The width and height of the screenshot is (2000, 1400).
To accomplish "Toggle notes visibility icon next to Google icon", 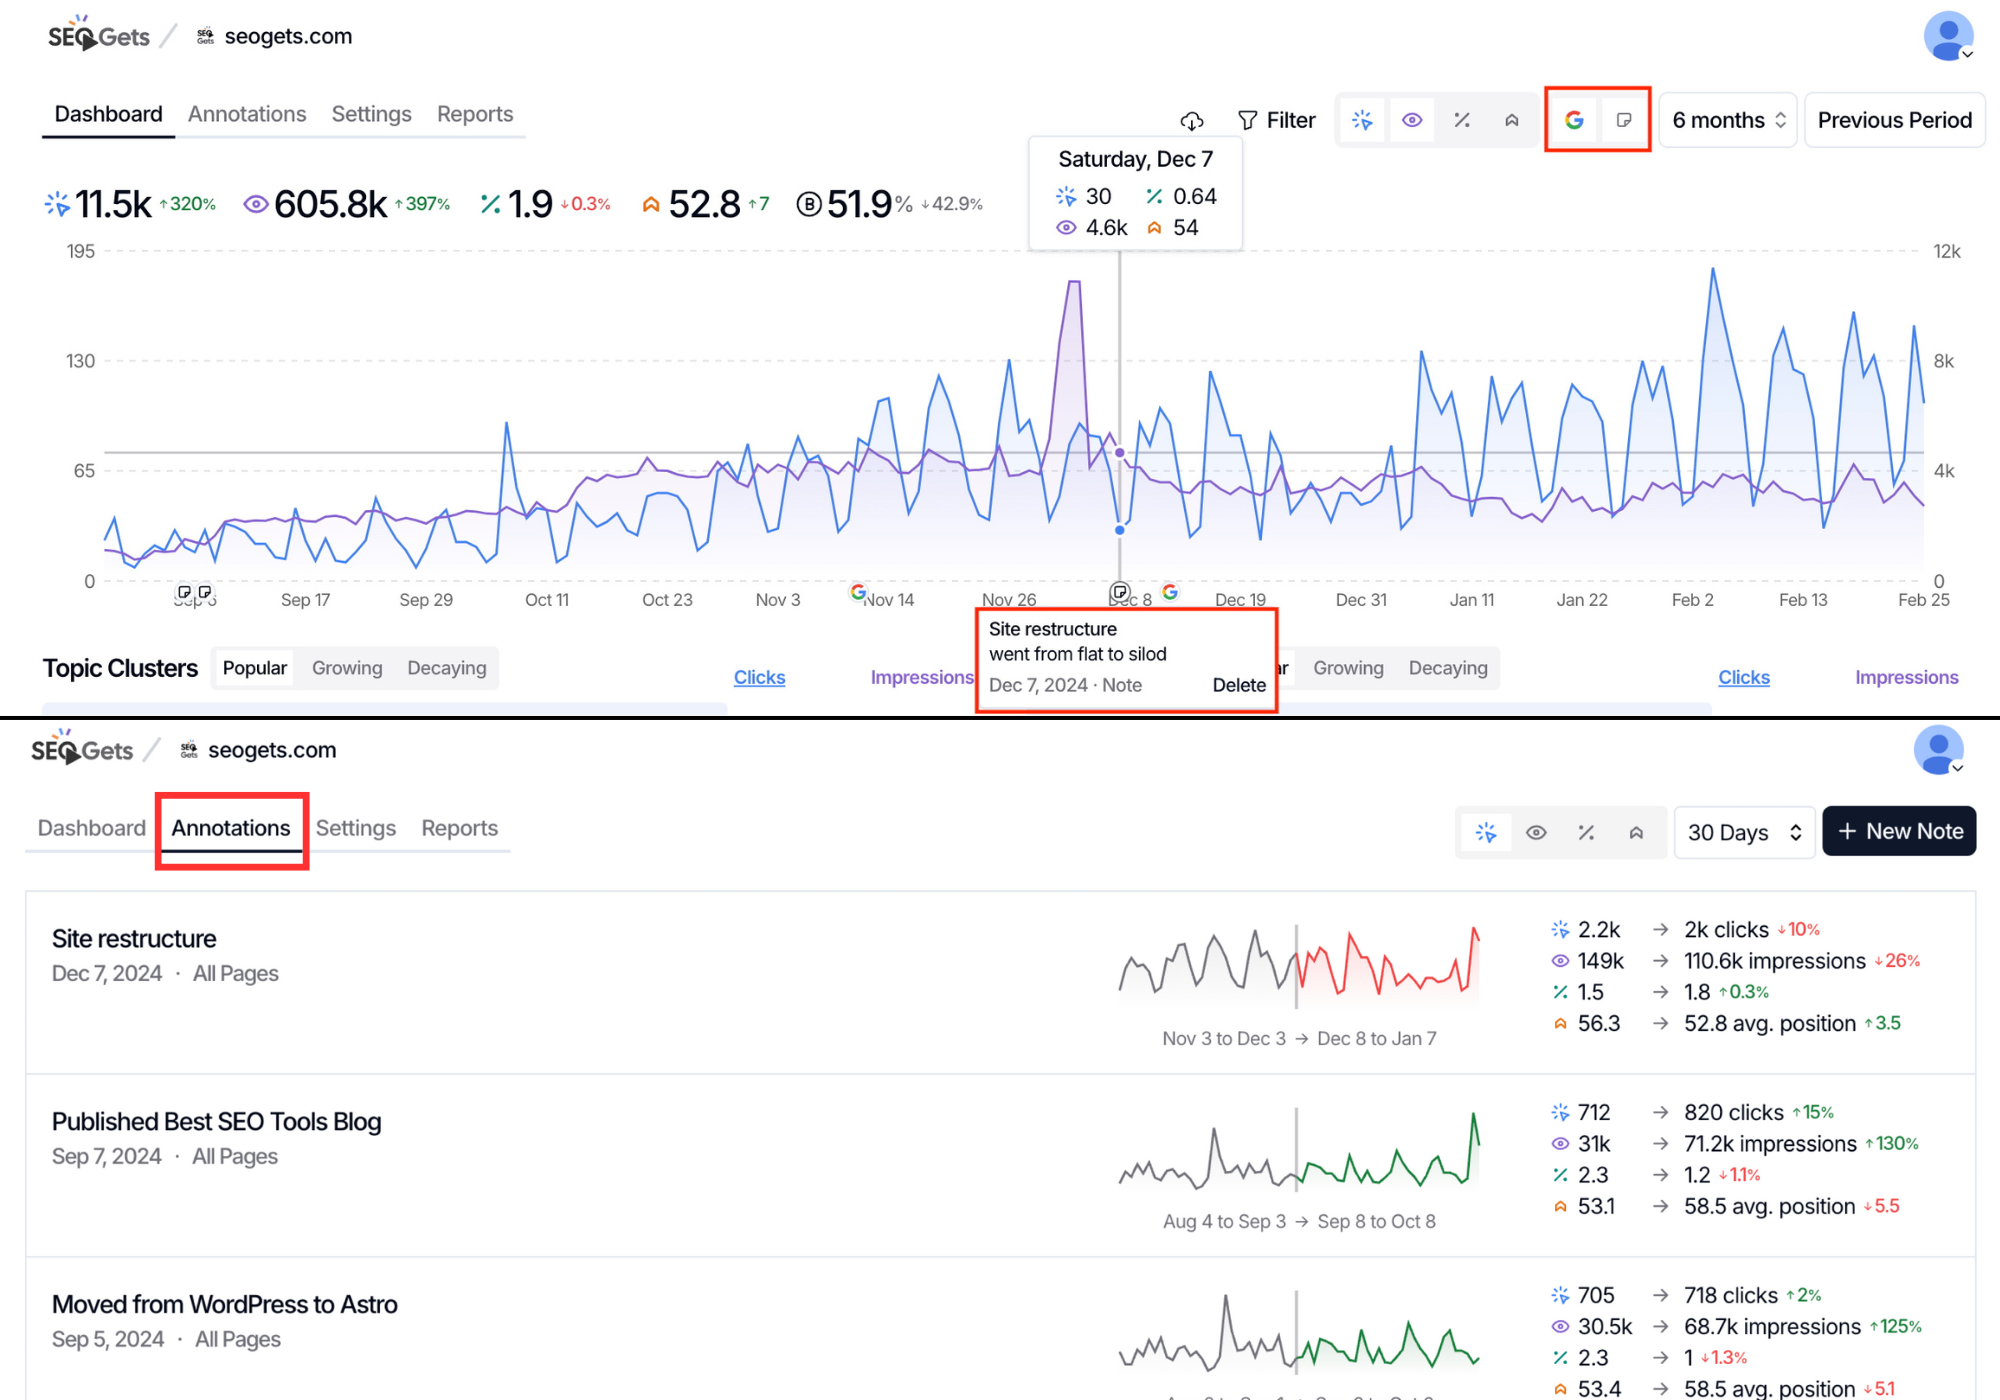I will pos(1623,120).
